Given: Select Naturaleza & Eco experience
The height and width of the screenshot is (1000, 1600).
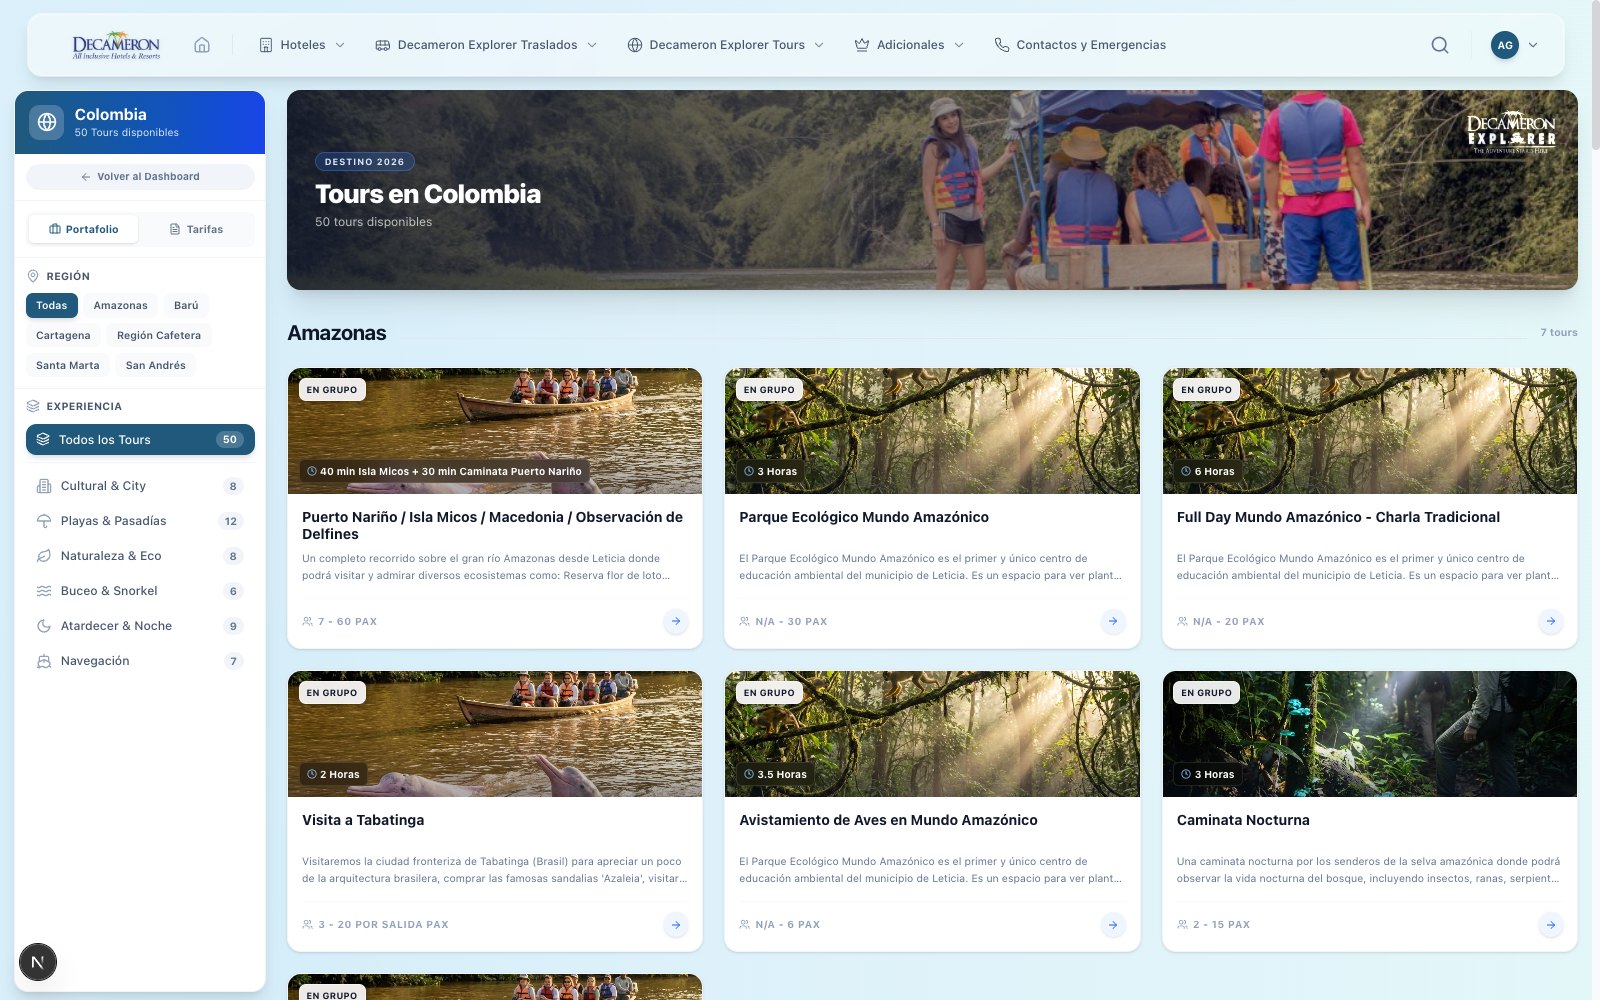Looking at the screenshot, I should tap(140, 556).
